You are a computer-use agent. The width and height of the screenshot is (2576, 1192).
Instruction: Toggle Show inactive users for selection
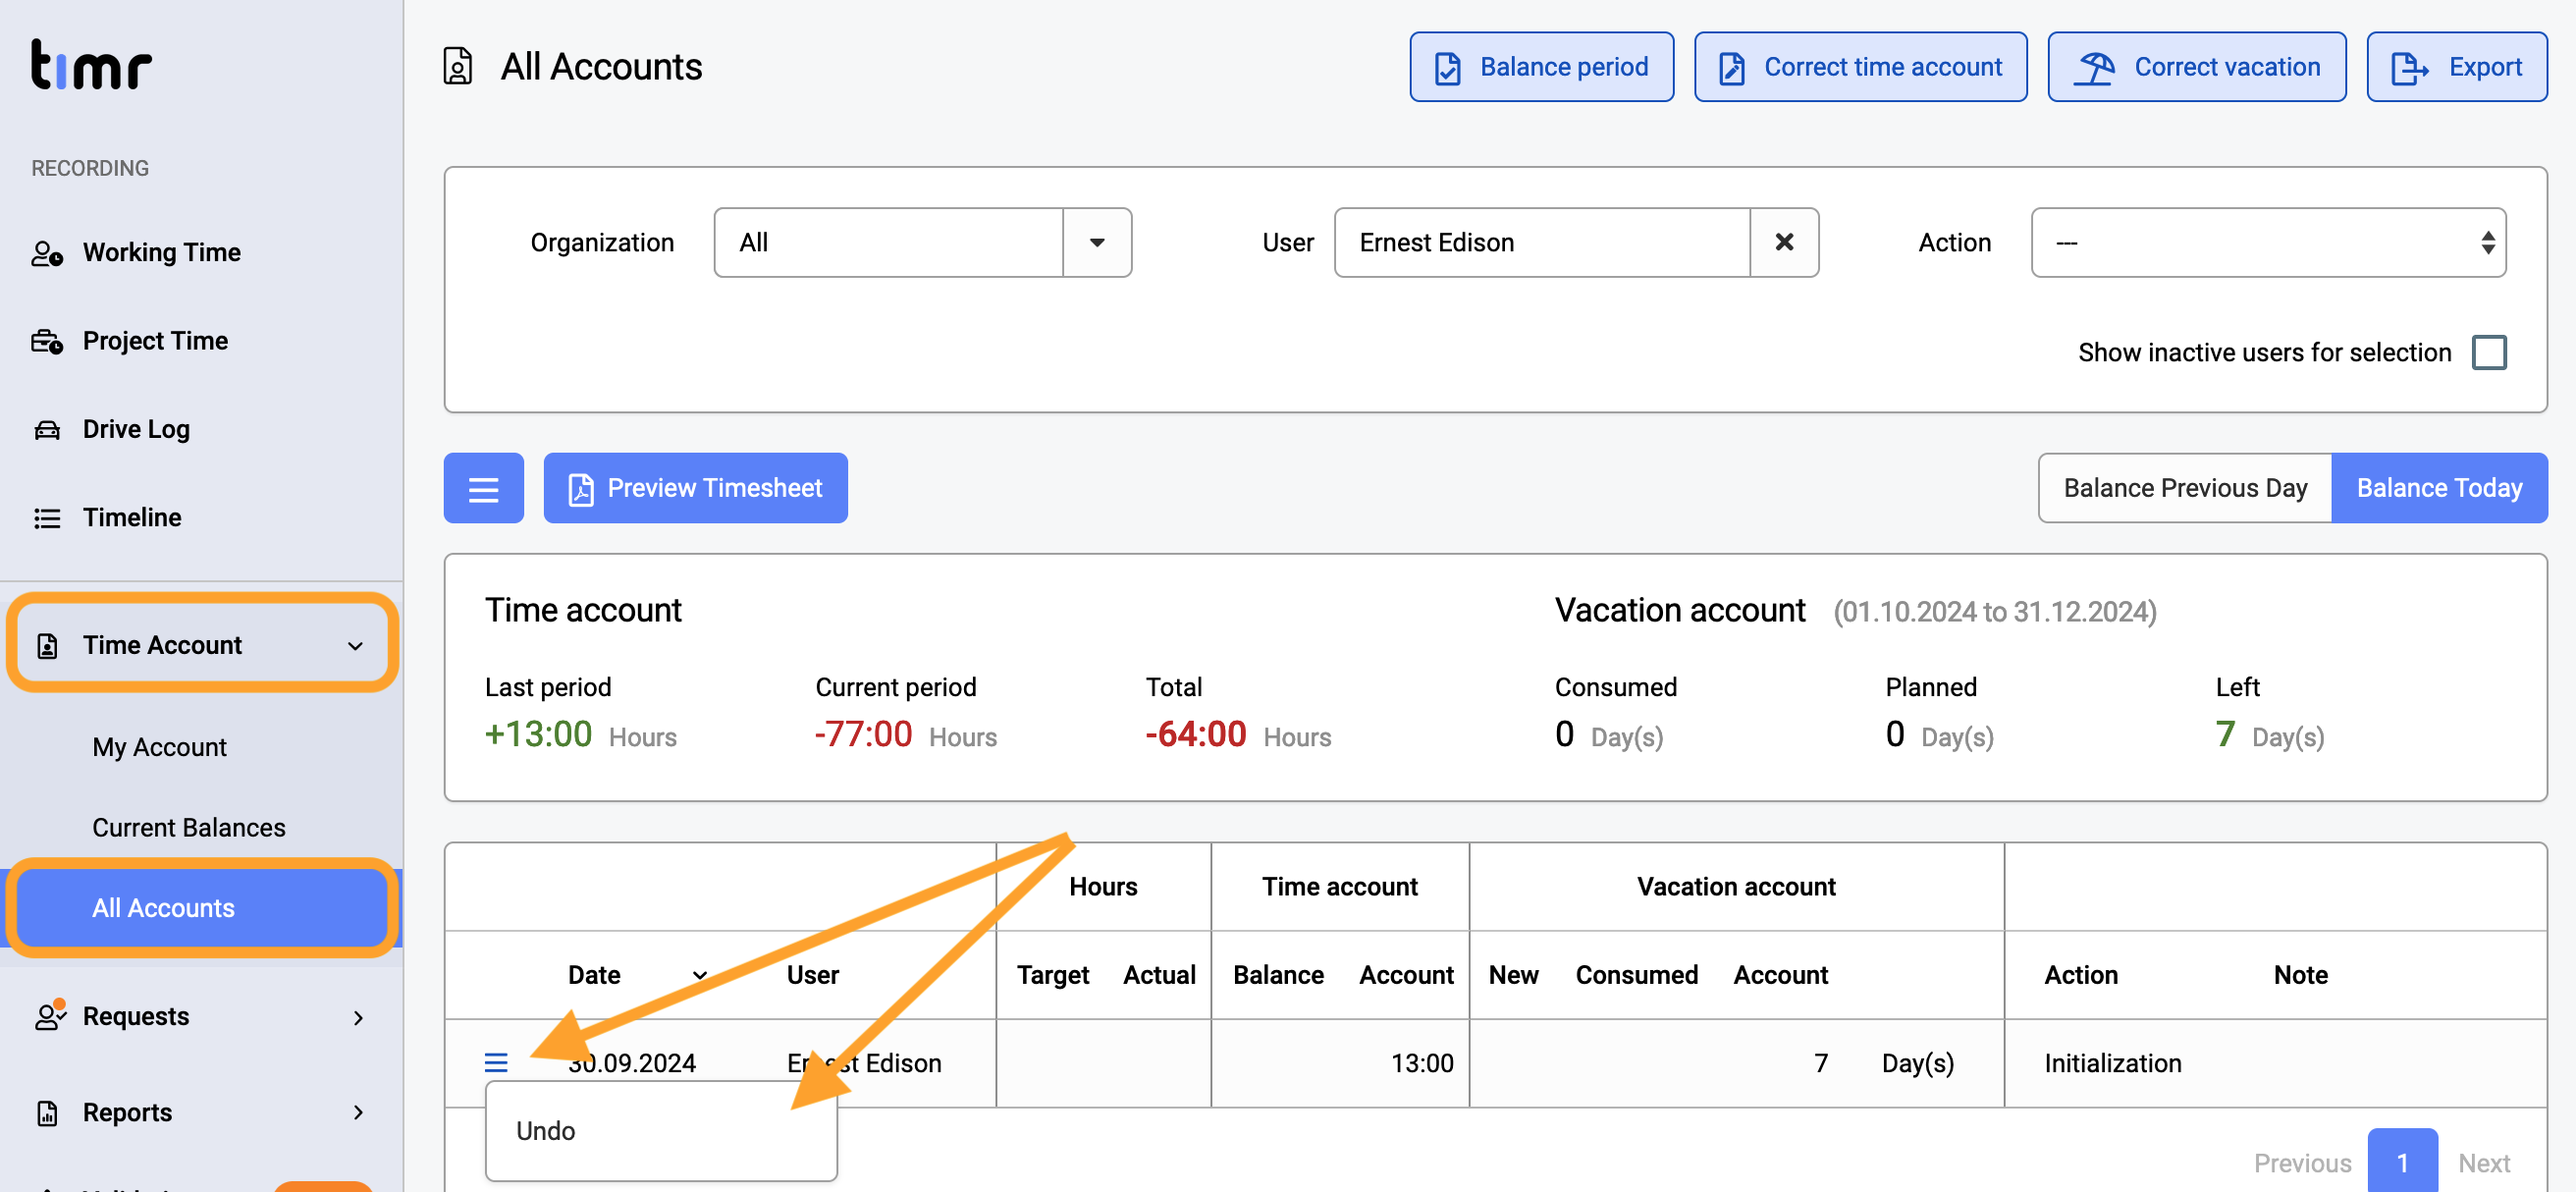pyautogui.click(x=2489, y=353)
